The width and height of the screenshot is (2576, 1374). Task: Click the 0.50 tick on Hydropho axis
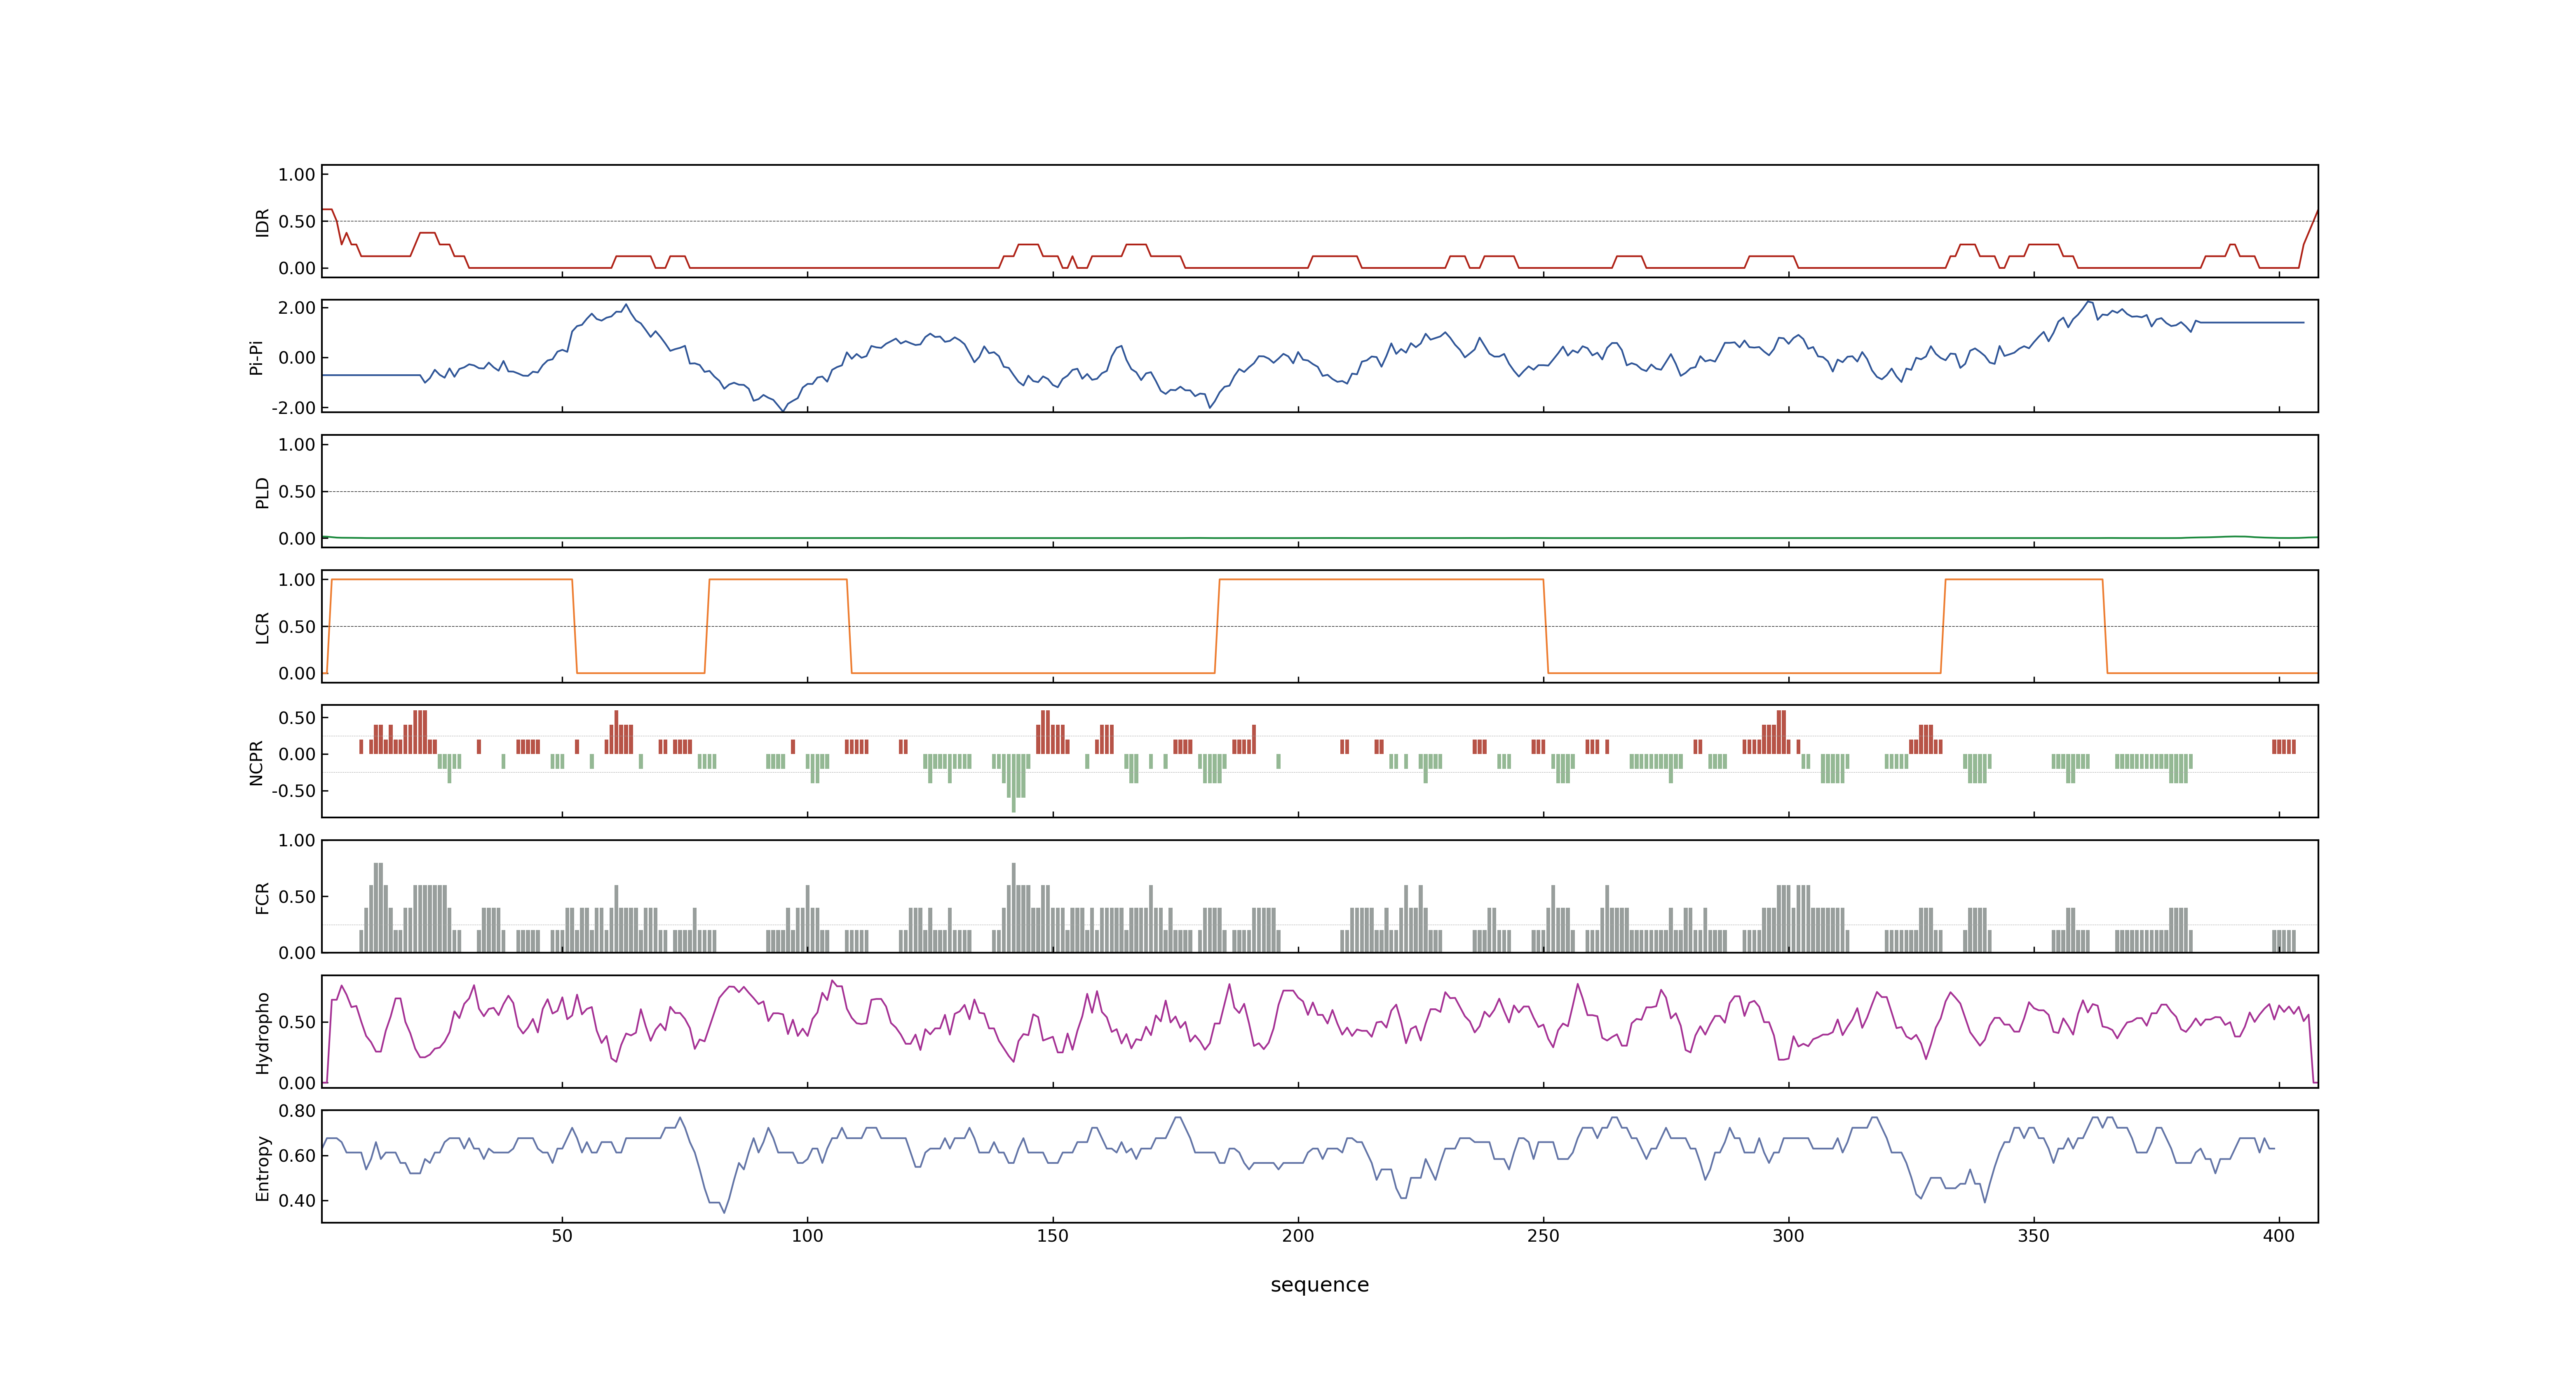(297, 1022)
